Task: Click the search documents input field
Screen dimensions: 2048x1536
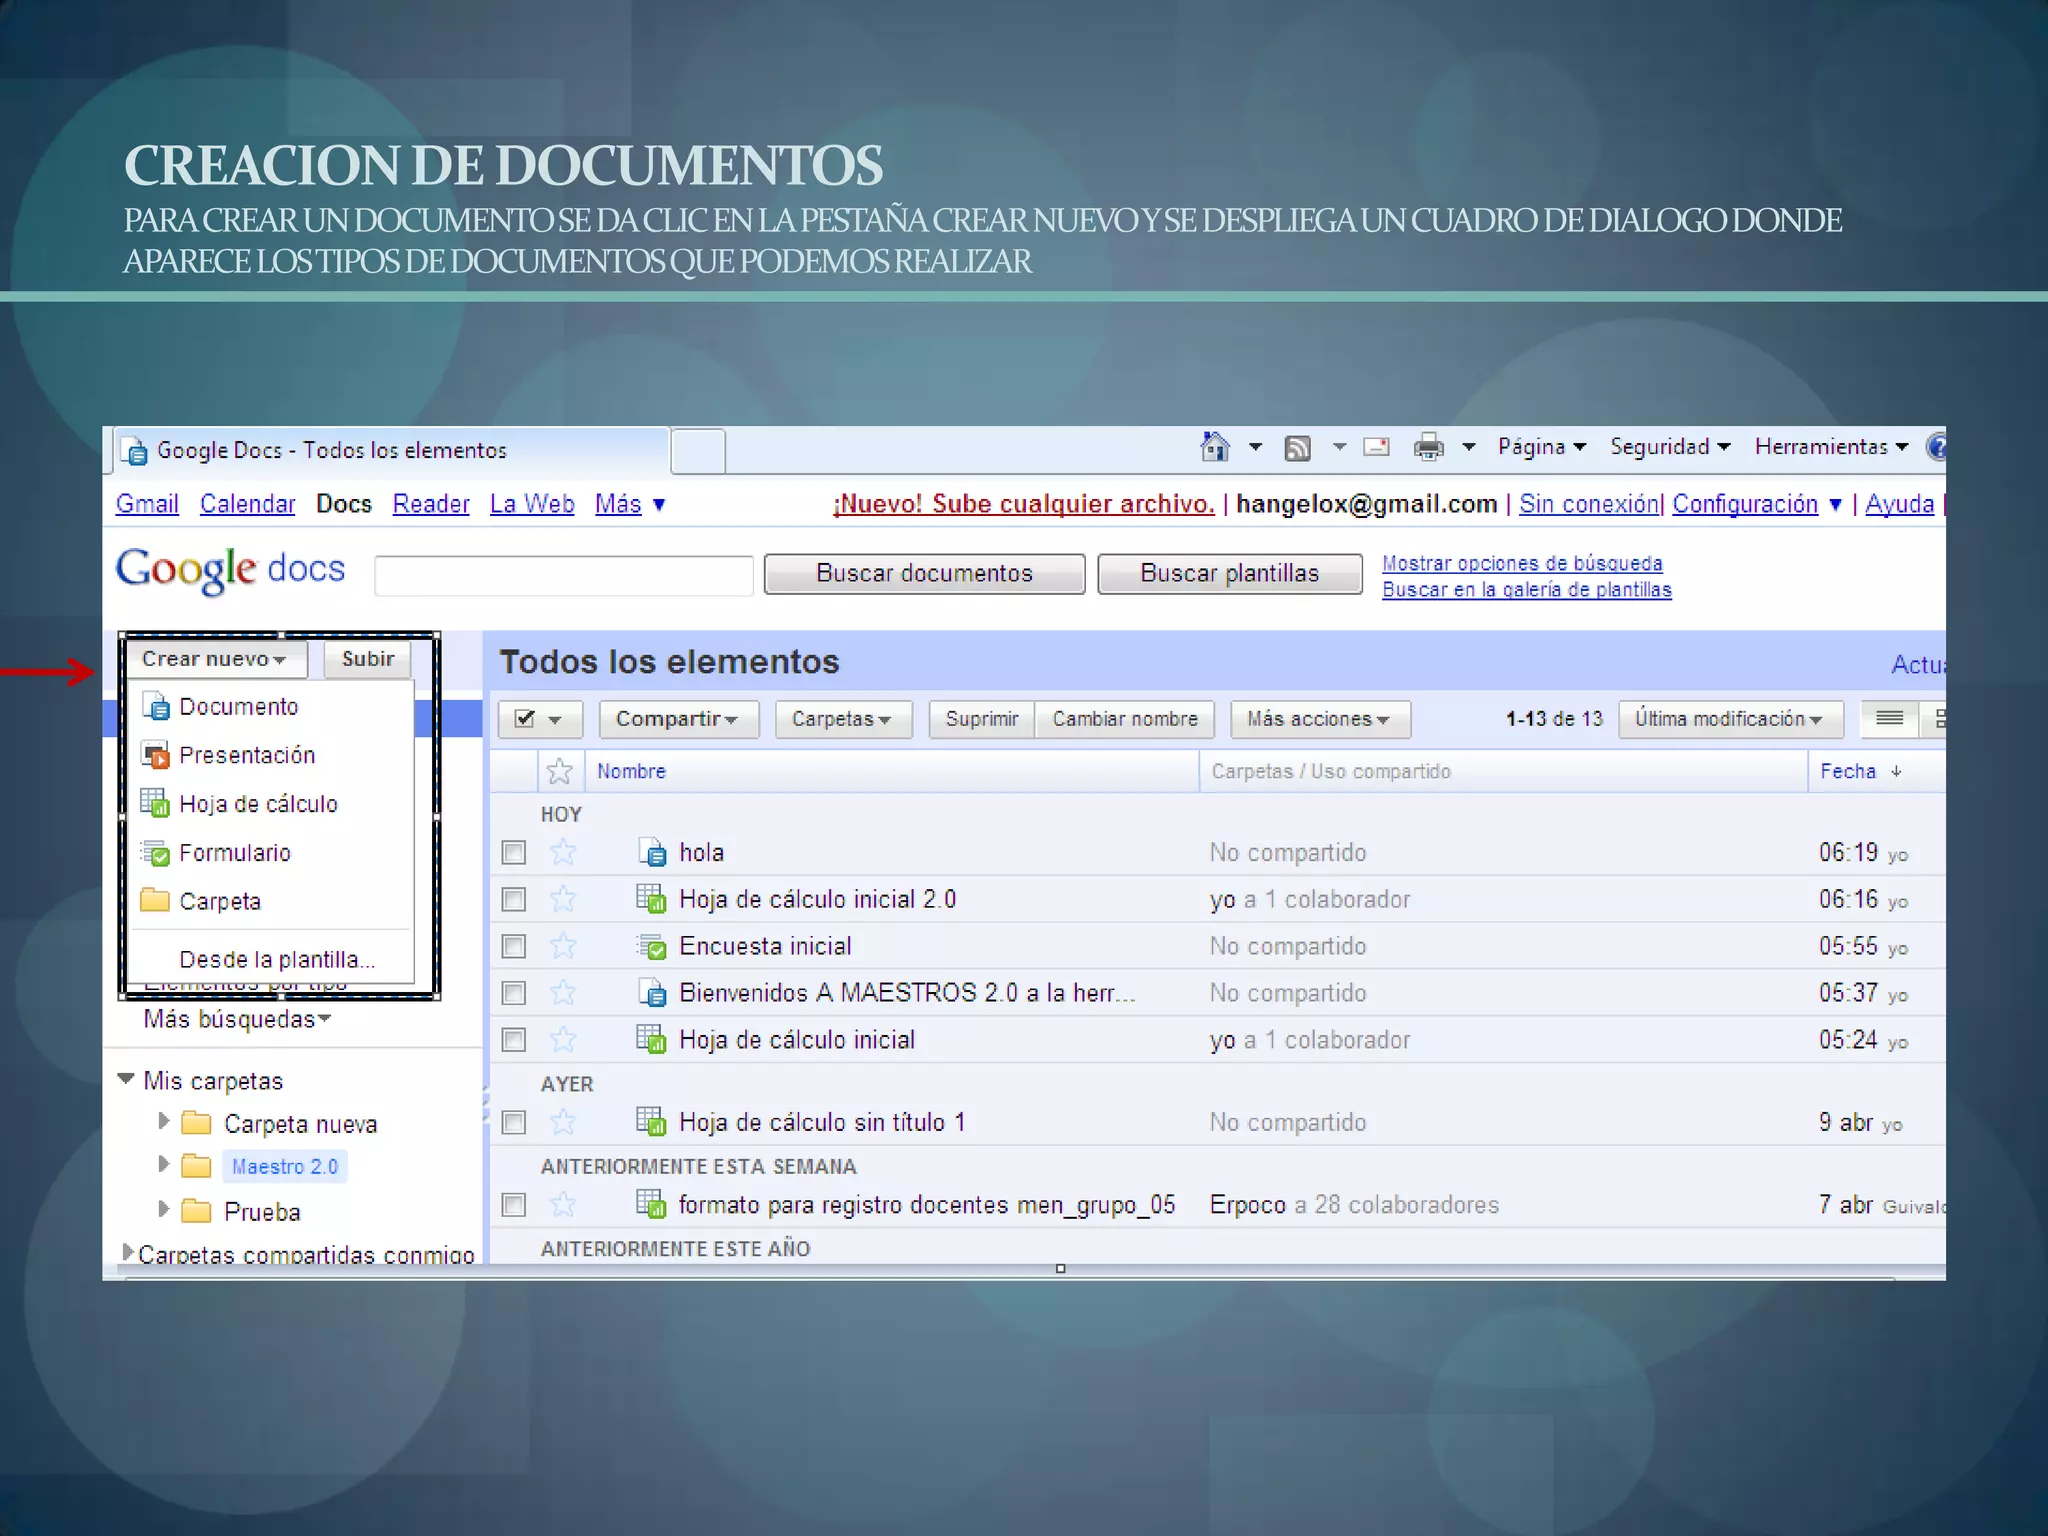Action: click(x=564, y=575)
